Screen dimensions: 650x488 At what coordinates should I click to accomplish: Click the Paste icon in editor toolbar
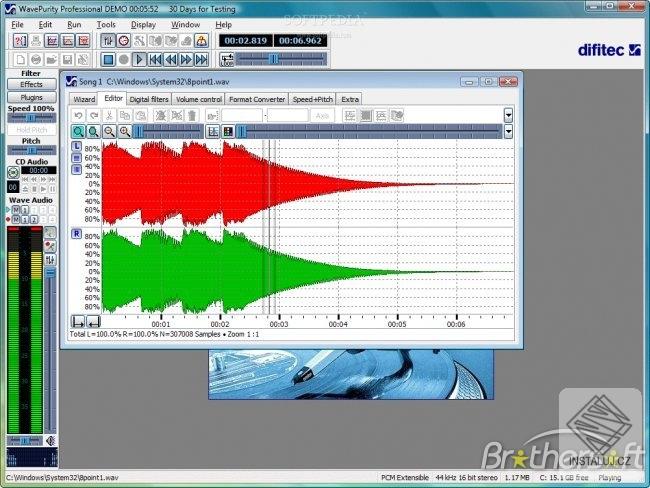141,116
